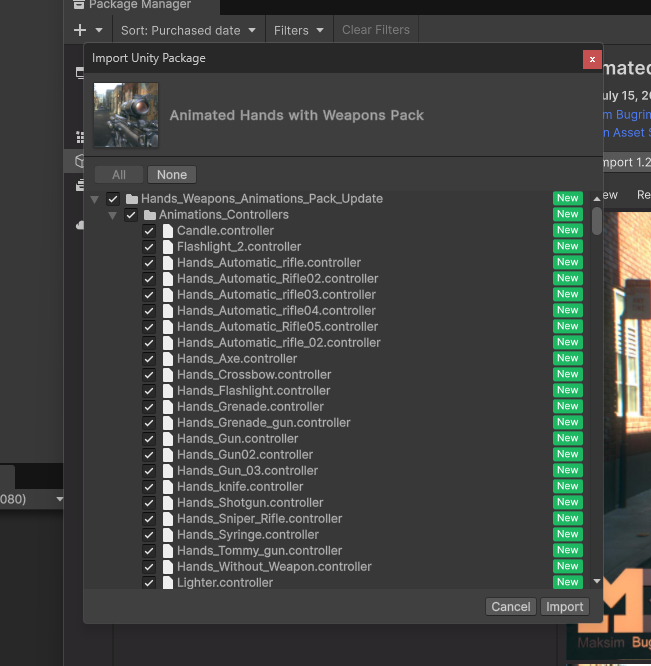Click Hands_Flashlight.controller file icon

(168, 391)
